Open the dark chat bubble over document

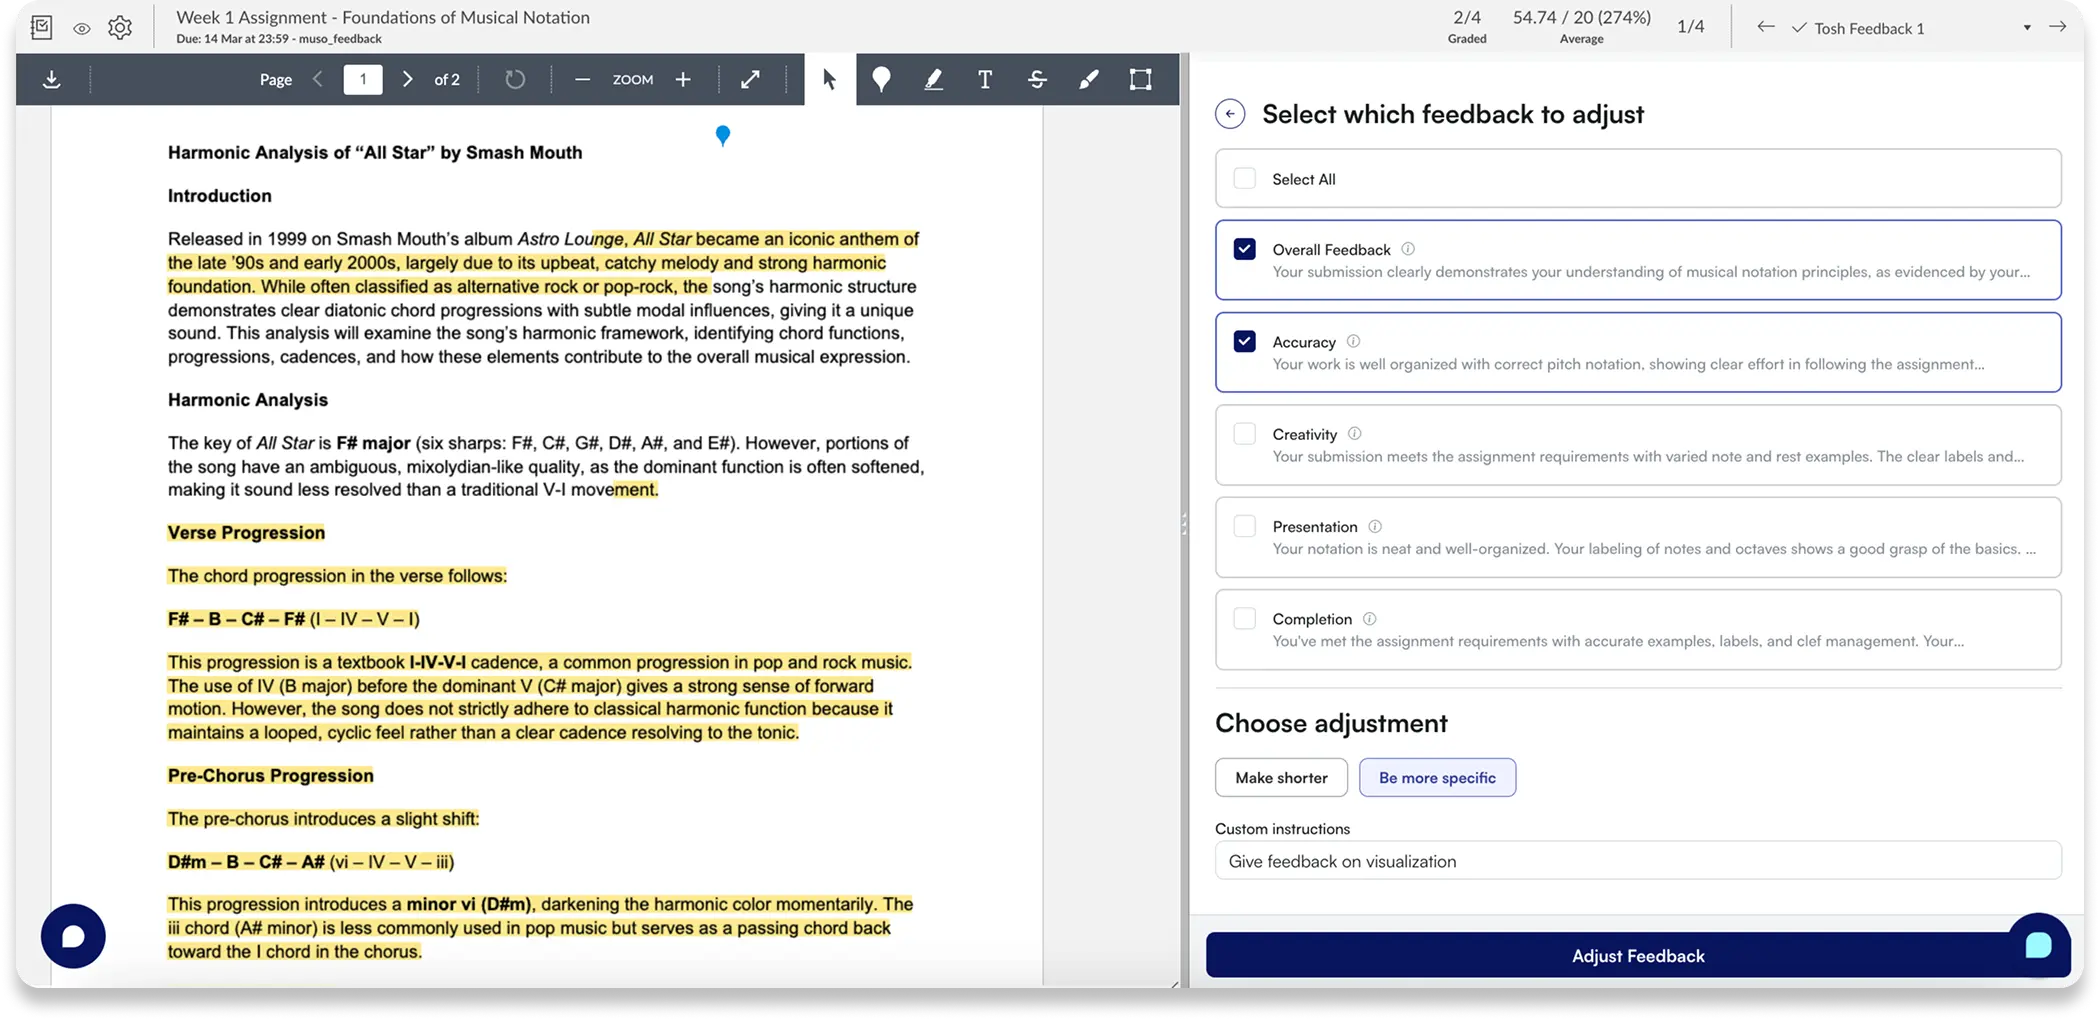click(x=73, y=936)
